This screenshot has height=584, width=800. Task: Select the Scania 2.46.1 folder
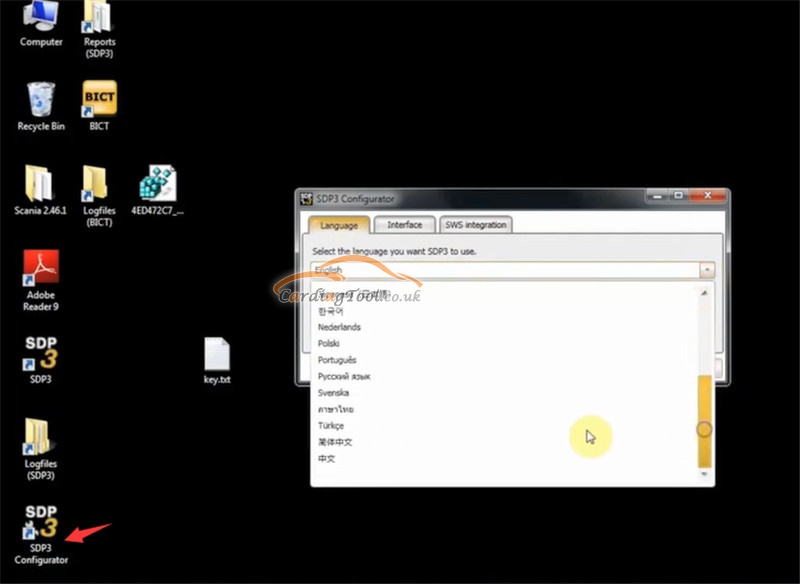[40, 190]
